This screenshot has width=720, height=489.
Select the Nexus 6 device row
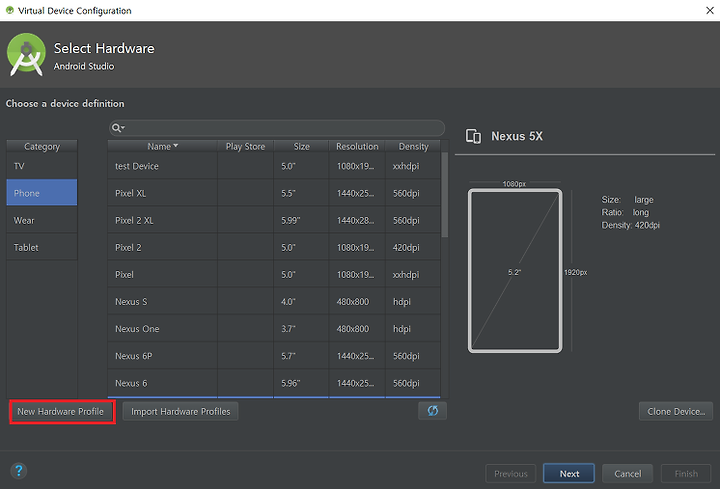pos(274,382)
